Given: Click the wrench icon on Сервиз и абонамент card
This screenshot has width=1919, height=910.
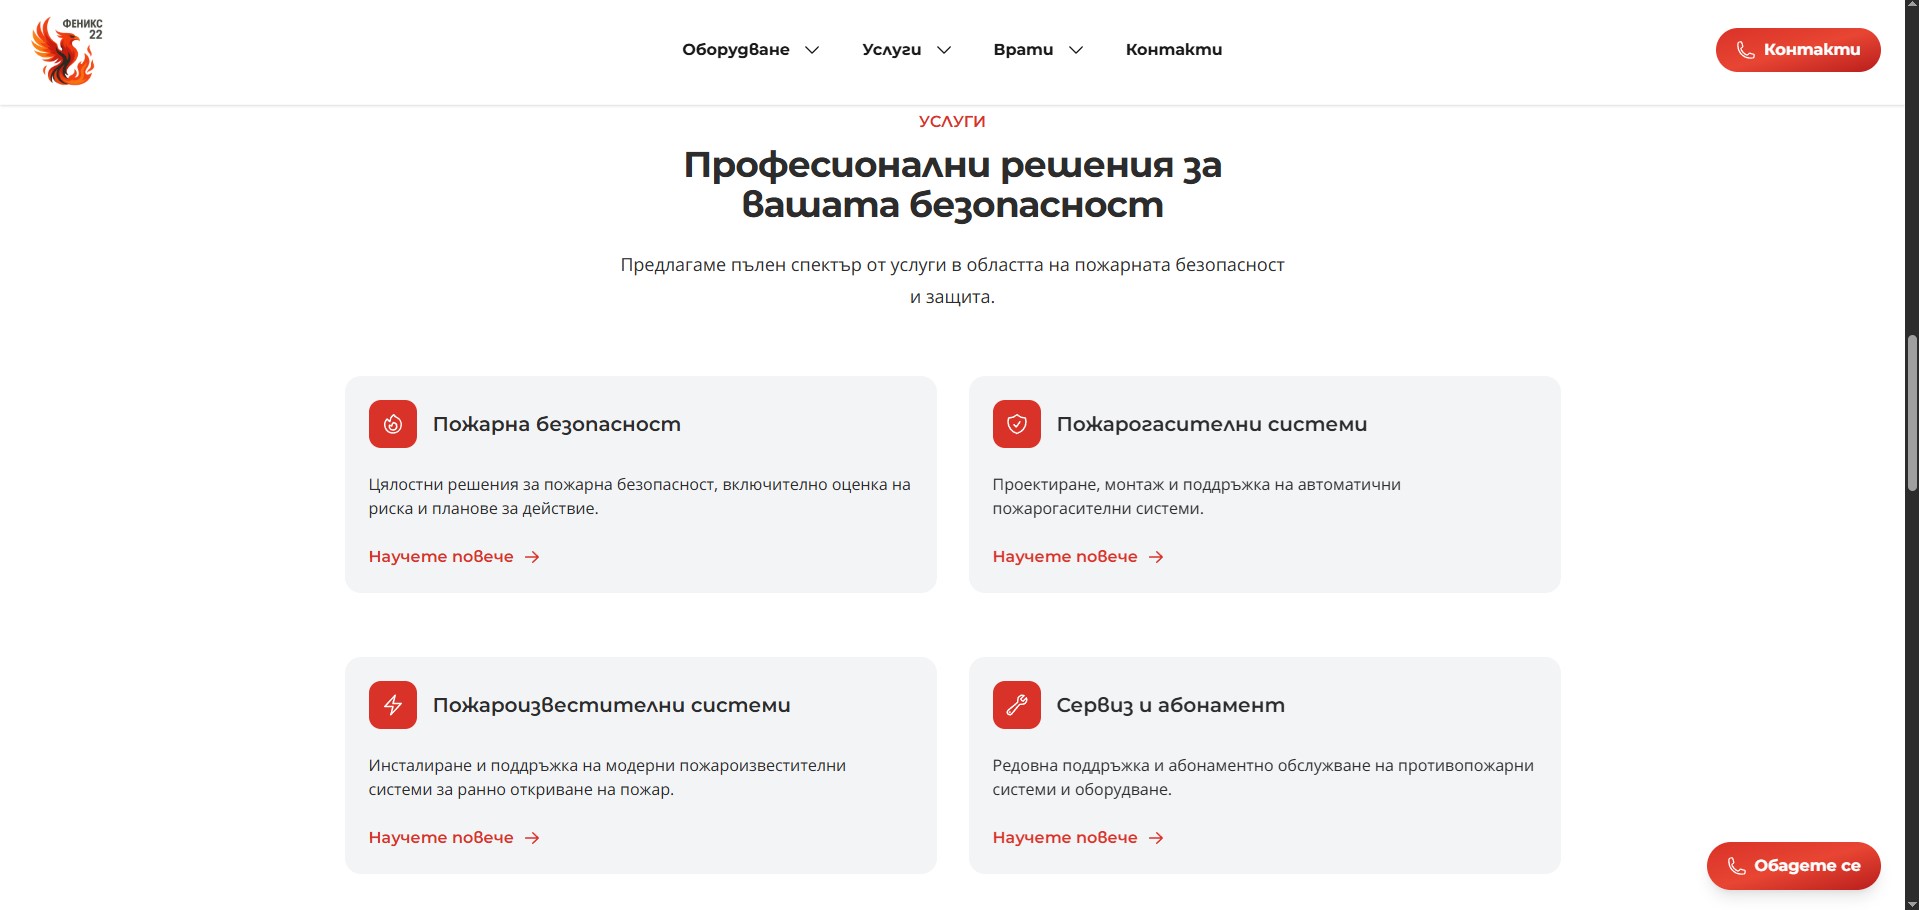Looking at the screenshot, I should tap(1016, 705).
